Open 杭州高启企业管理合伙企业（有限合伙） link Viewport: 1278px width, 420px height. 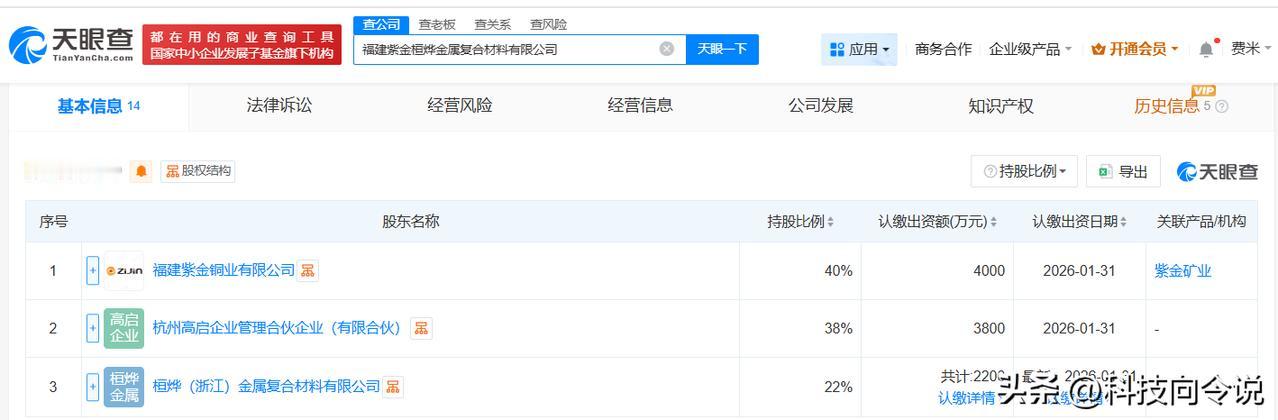click(x=276, y=328)
